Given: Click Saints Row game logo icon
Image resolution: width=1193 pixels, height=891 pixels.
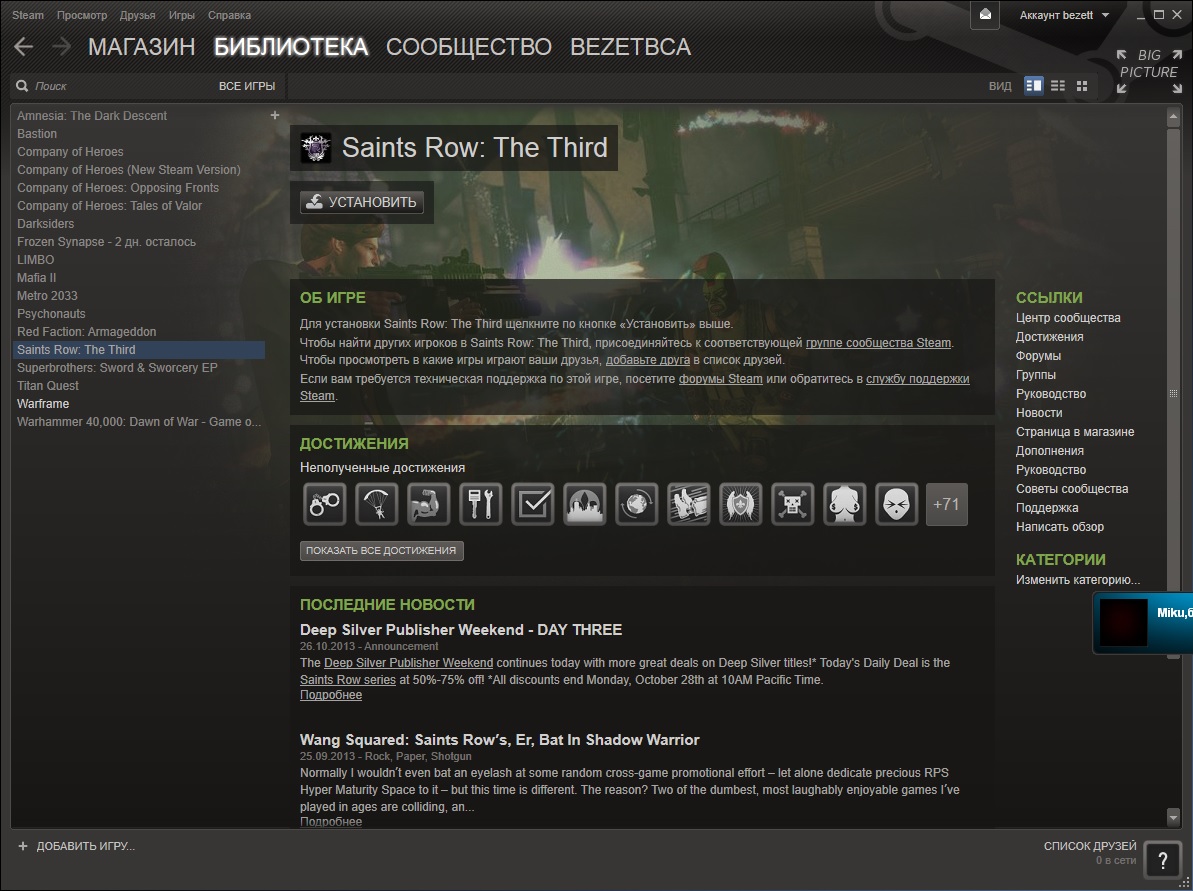Looking at the screenshot, I should pos(316,148).
